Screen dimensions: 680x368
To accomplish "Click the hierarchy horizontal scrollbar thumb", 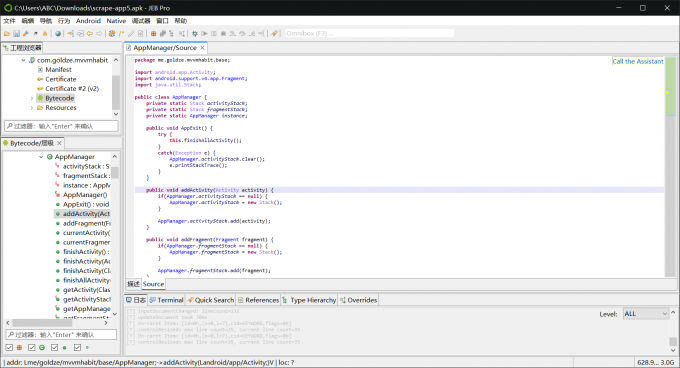I will (42, 323).
